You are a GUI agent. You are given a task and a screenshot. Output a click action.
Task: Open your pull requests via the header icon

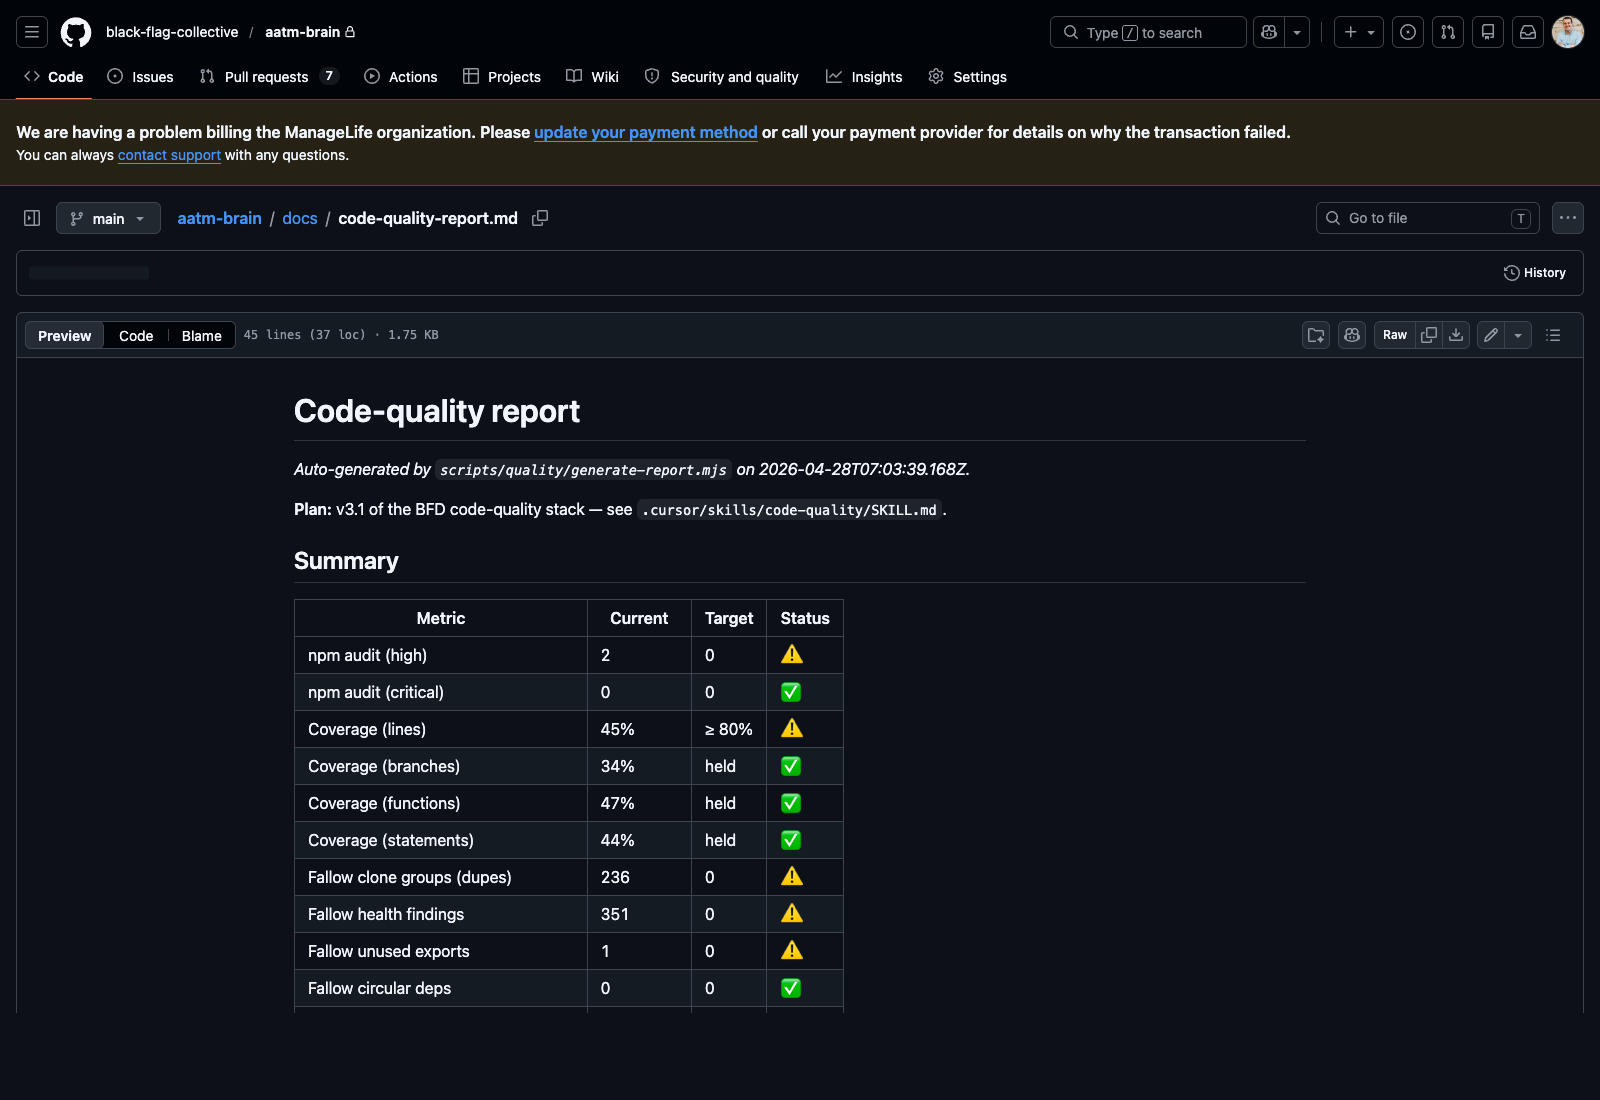[1447, 32]
